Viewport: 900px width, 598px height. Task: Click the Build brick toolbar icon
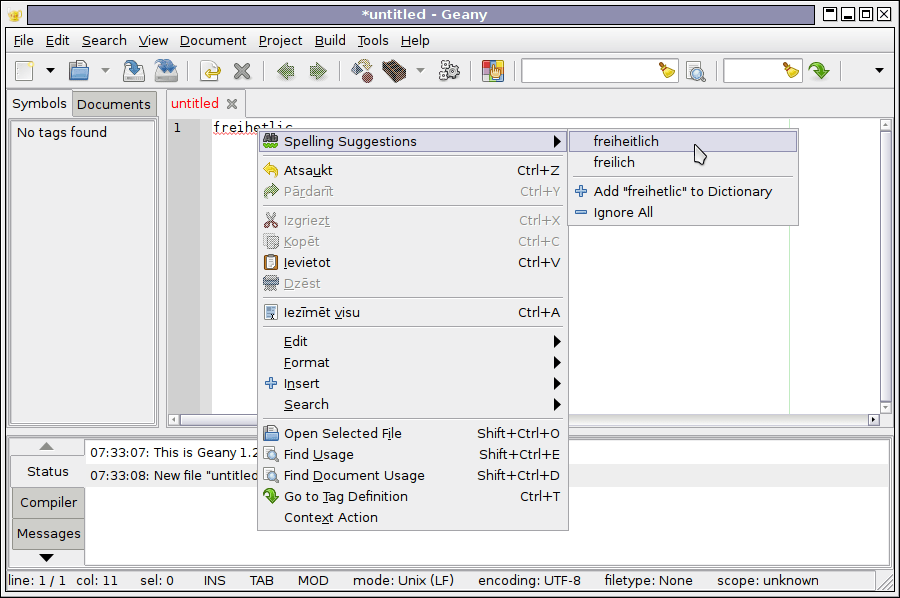point(394,71)
